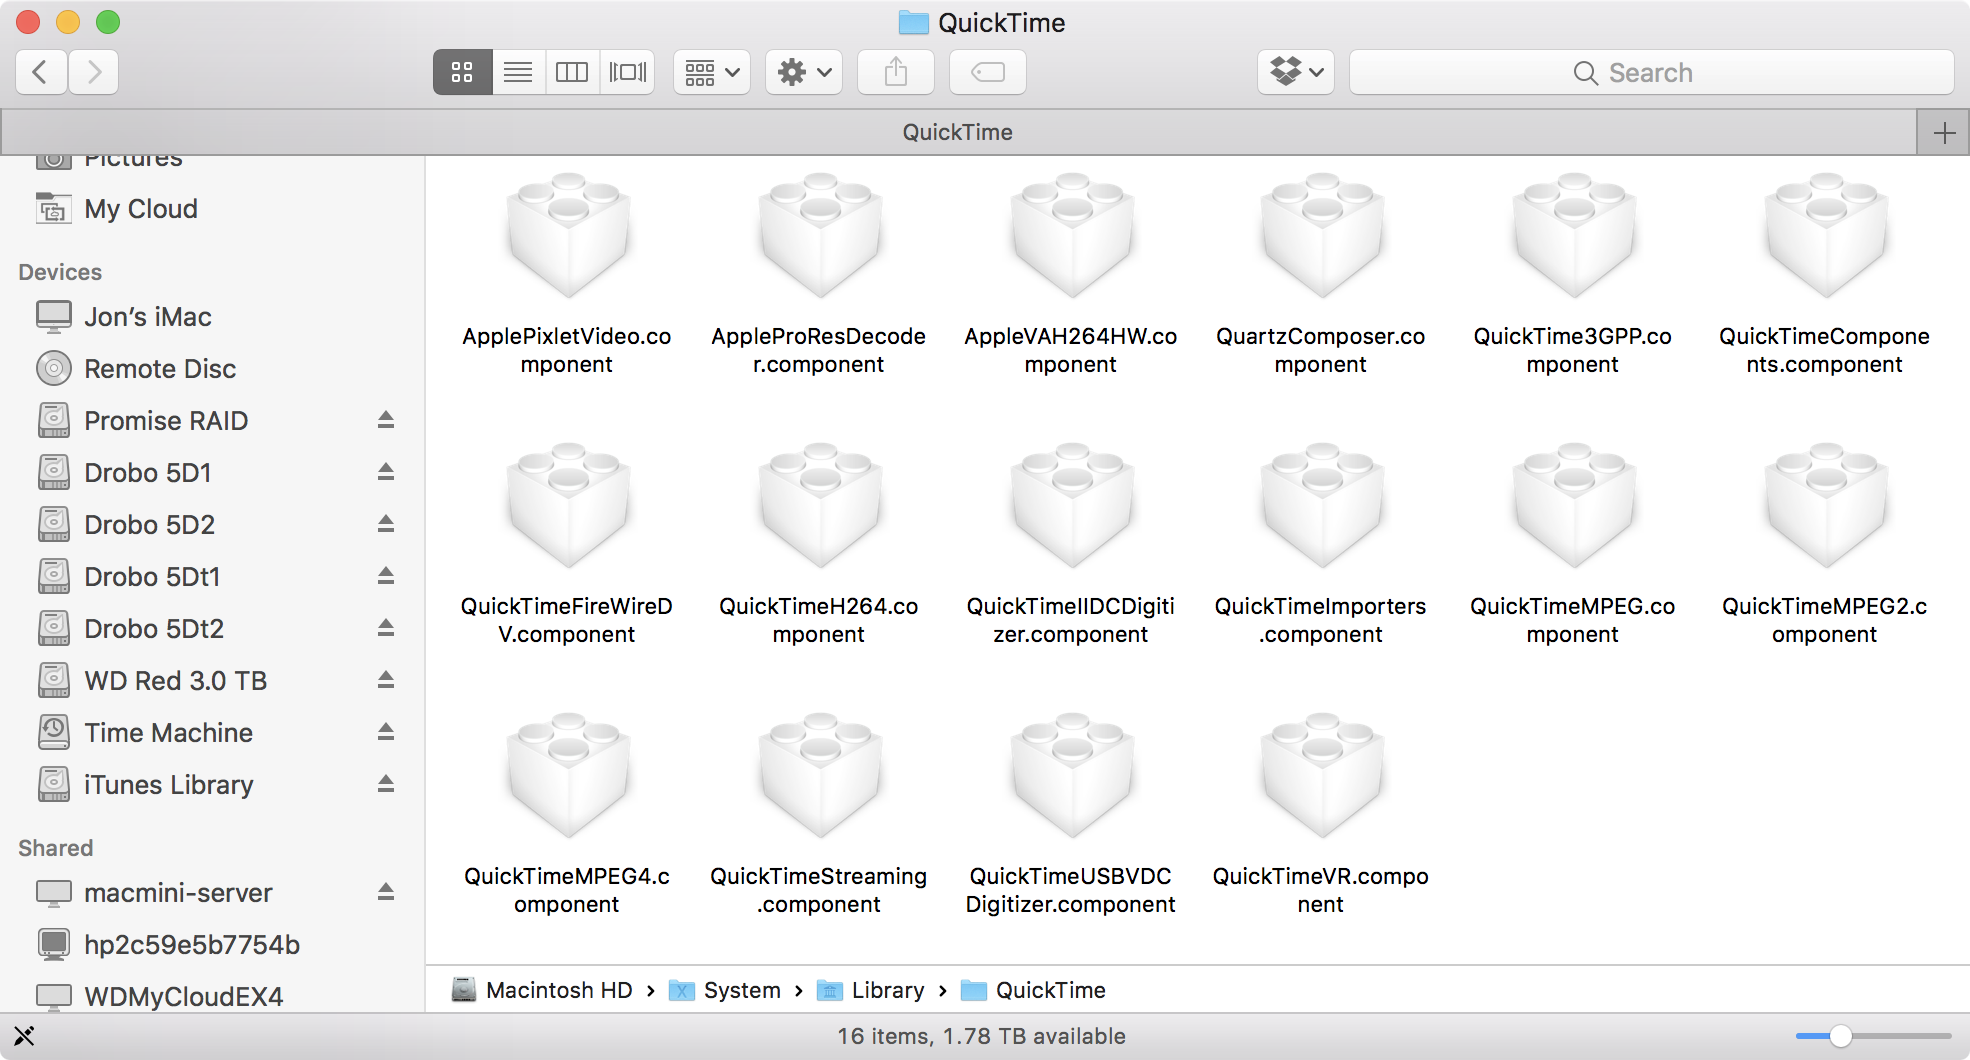Eject the Time Machine volume
The width and height of the screenshot is (1970, 1060).
(x=386, y=732)
